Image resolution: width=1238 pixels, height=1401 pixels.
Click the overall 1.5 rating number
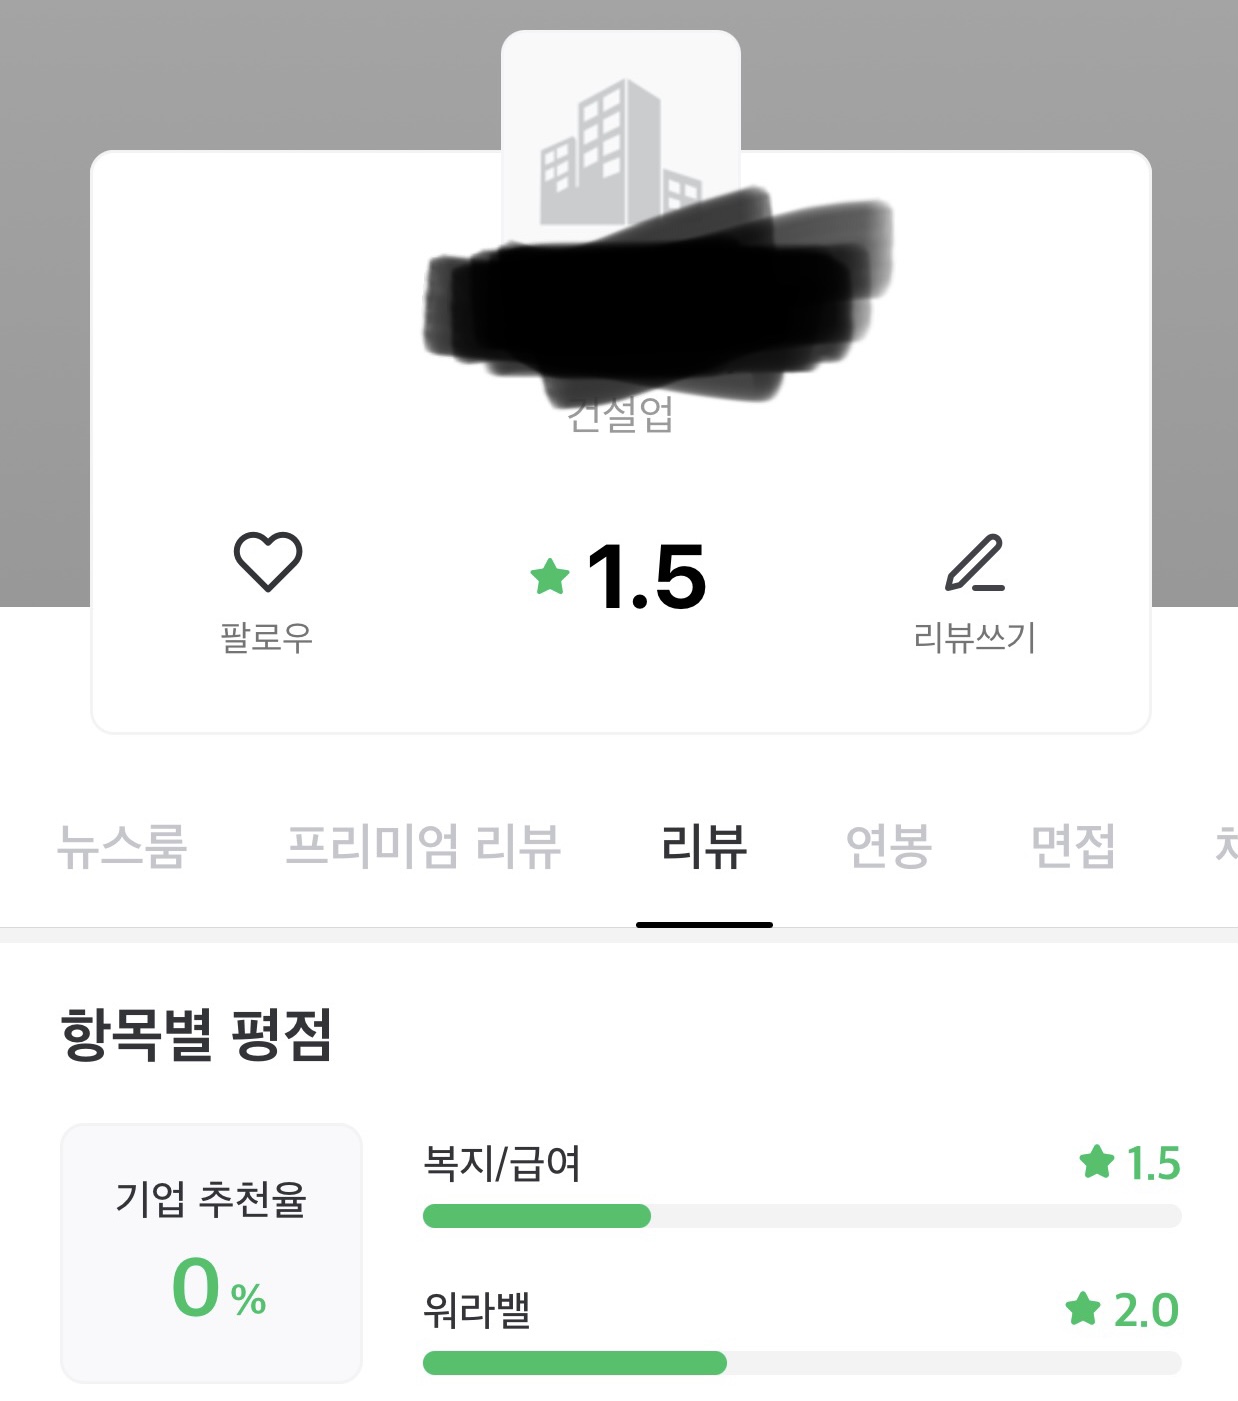[646, 577]
